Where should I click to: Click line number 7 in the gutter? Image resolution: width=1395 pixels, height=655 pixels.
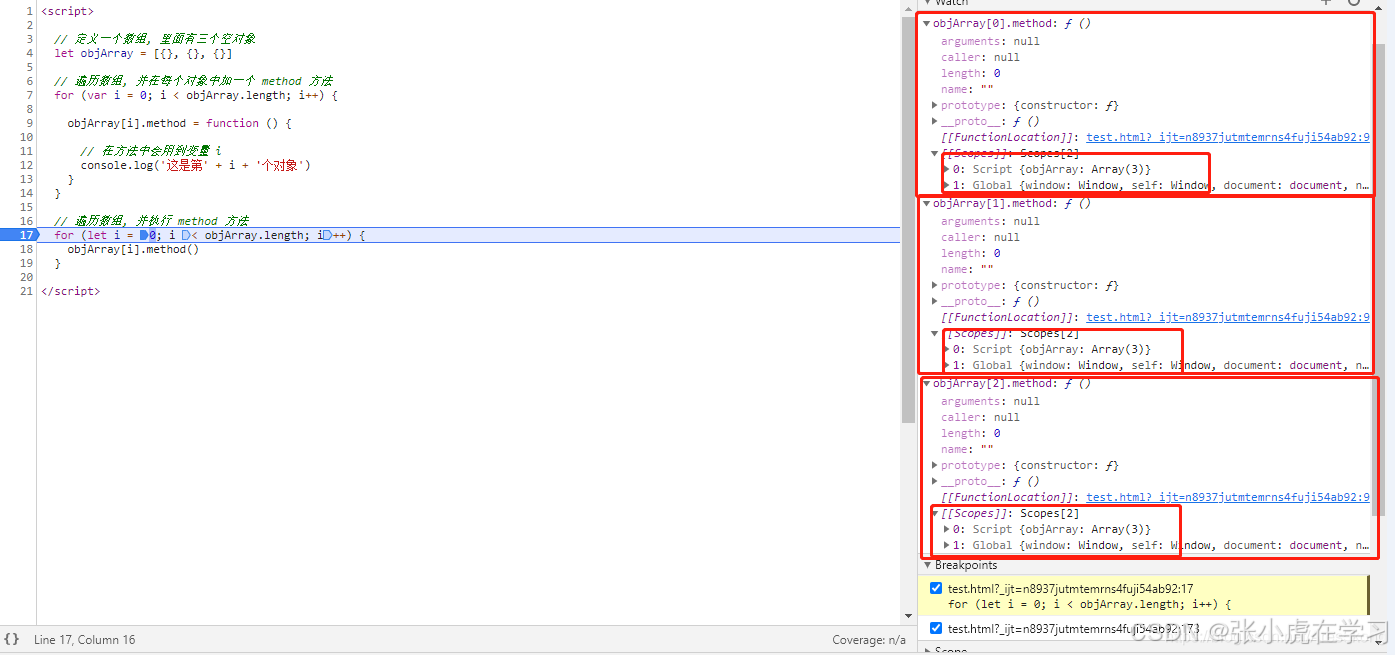[x=30, y=95]
